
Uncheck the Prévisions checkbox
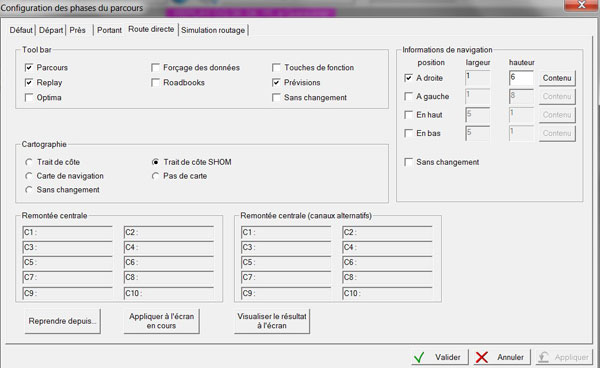(276, 82)
